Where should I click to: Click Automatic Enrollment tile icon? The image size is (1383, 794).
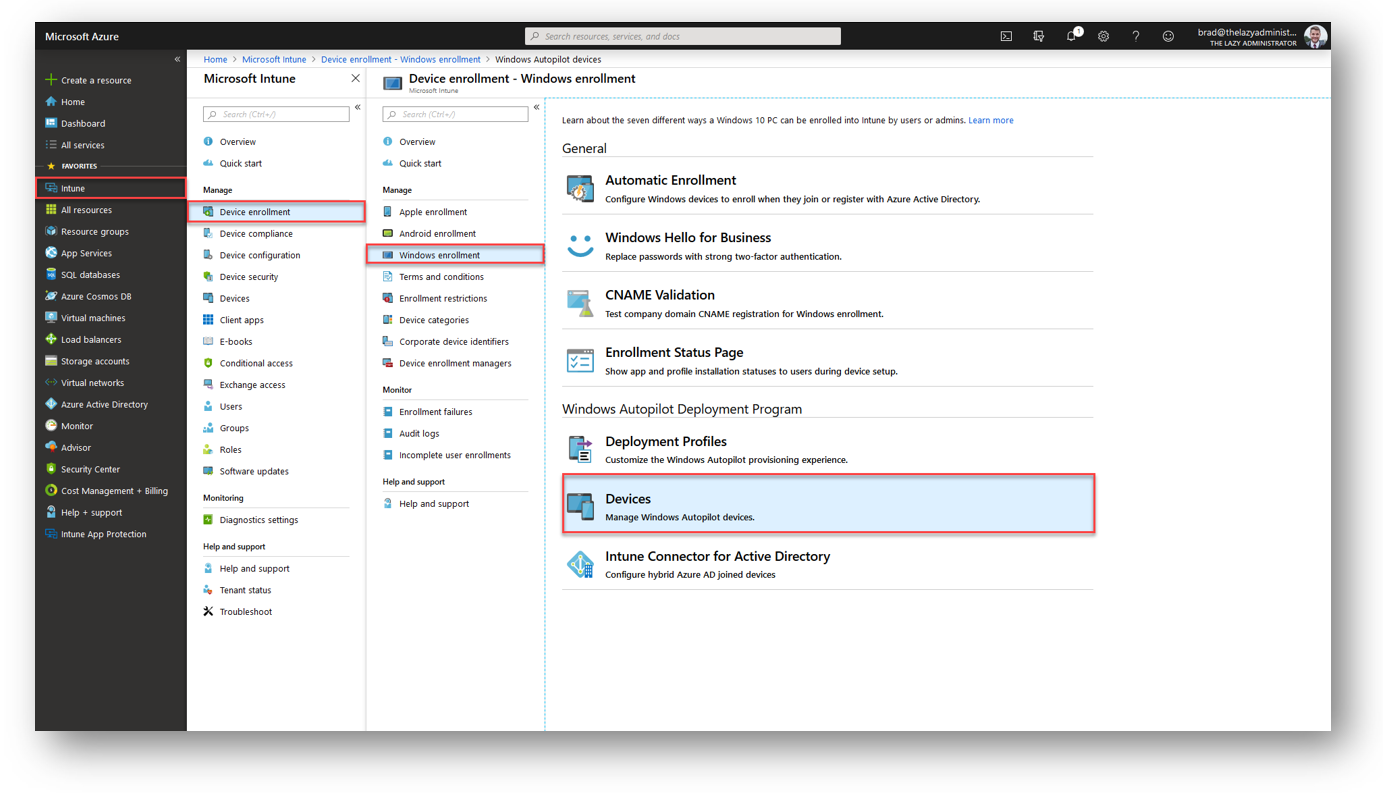tap(580, 188)
